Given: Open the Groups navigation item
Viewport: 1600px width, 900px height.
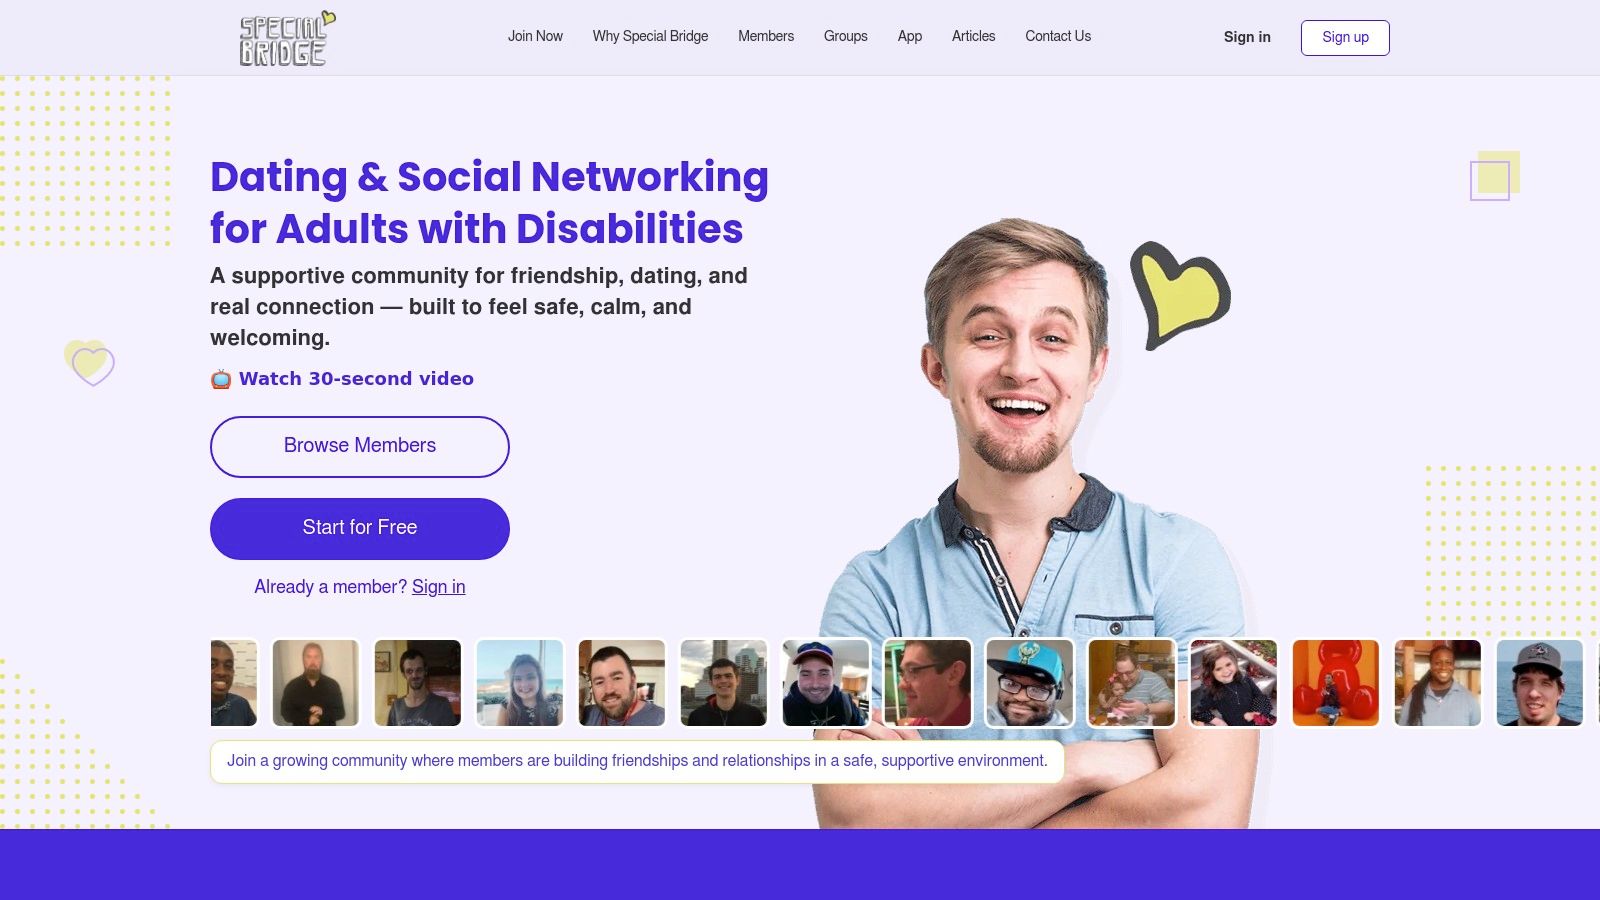Looking at the screenshot, I should tap(845, 36).
